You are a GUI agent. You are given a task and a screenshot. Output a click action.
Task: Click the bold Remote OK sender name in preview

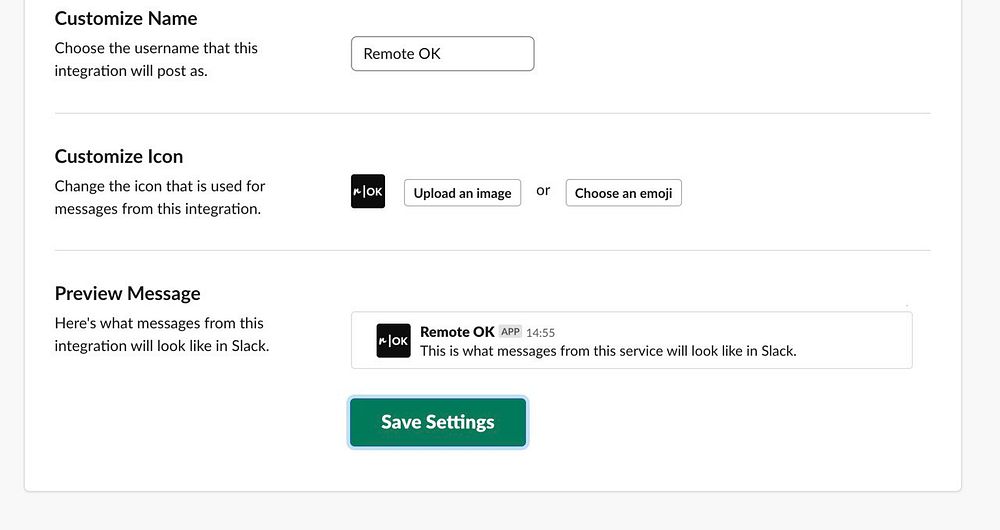(x=457, y=332)
